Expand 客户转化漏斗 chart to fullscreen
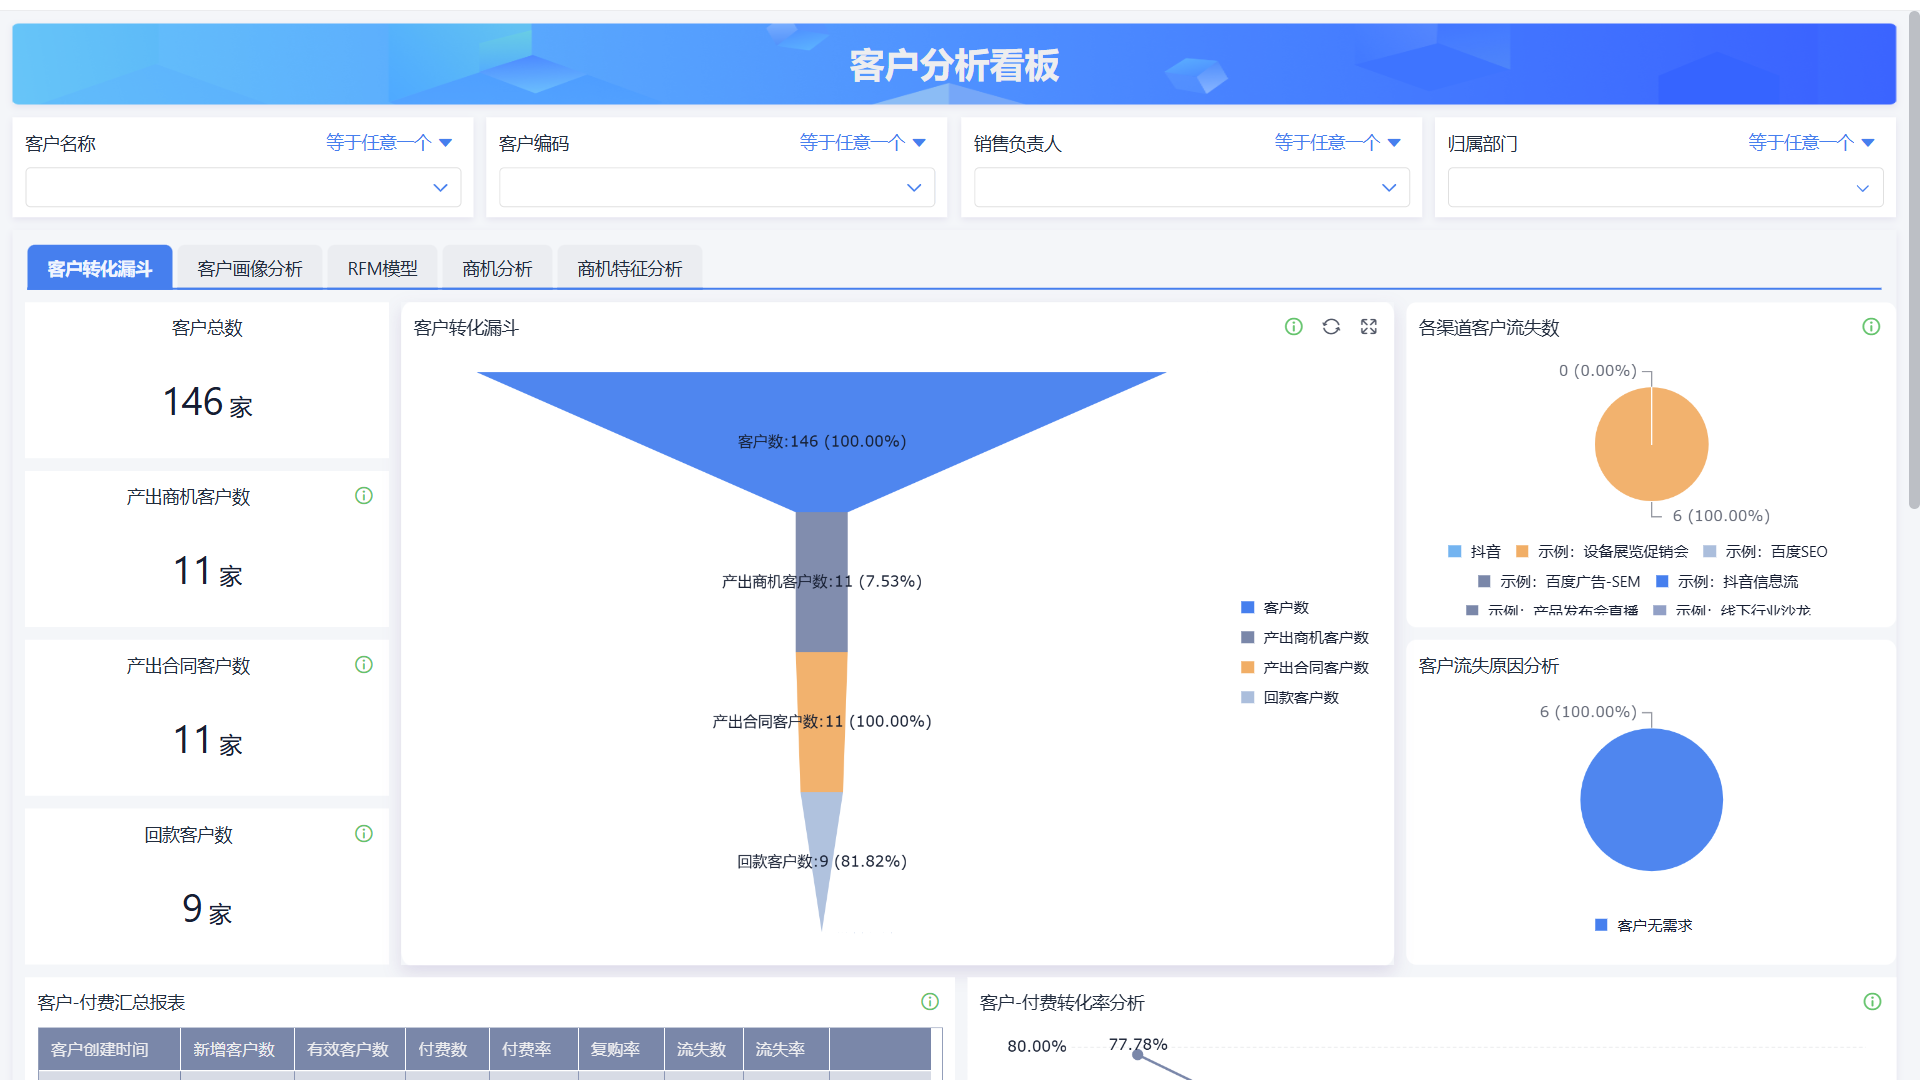Viewport: 1920px width, 1080px height. (1369, 327)
